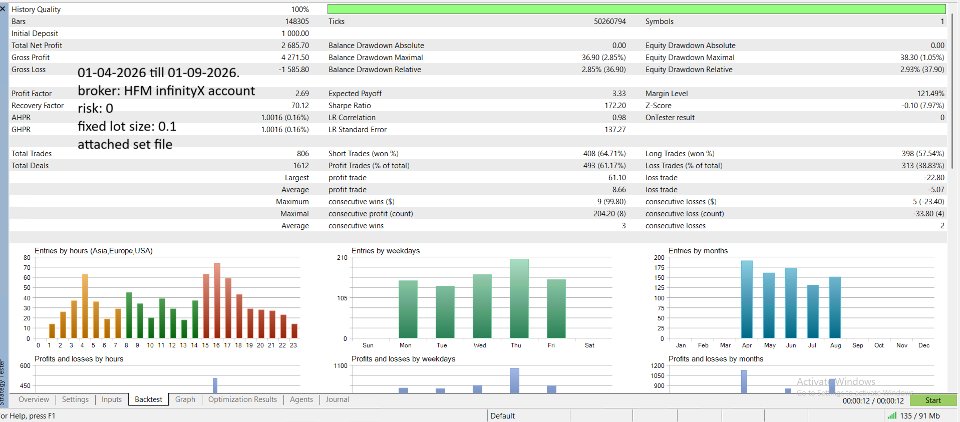
Task: Click Short Trades value 408 (64.71%)
Action: 606,154
